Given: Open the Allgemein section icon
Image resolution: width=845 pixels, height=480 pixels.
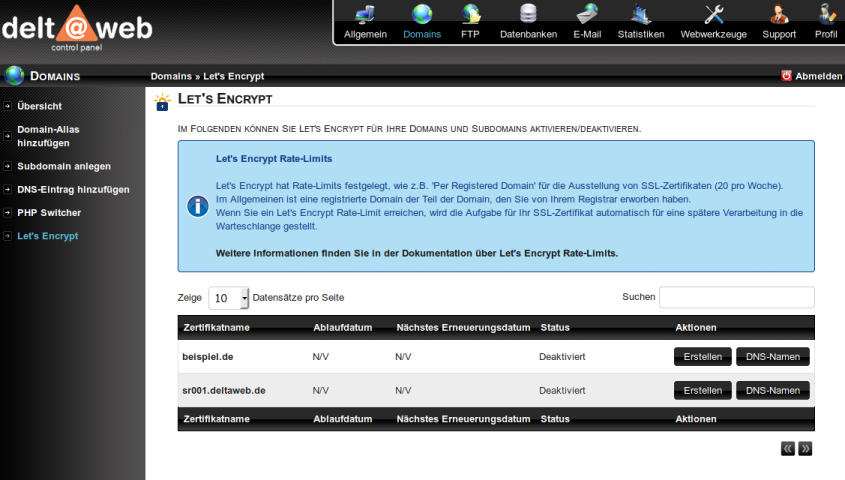Looking at the screenshot, I should click(x=365, y=14).
